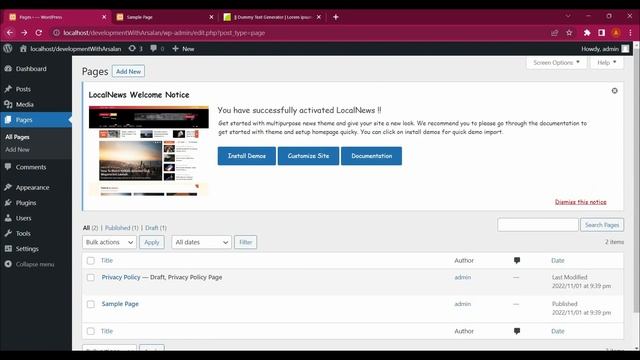Click the browser address bar URL
640x360 pixels.
click(164, 33)
